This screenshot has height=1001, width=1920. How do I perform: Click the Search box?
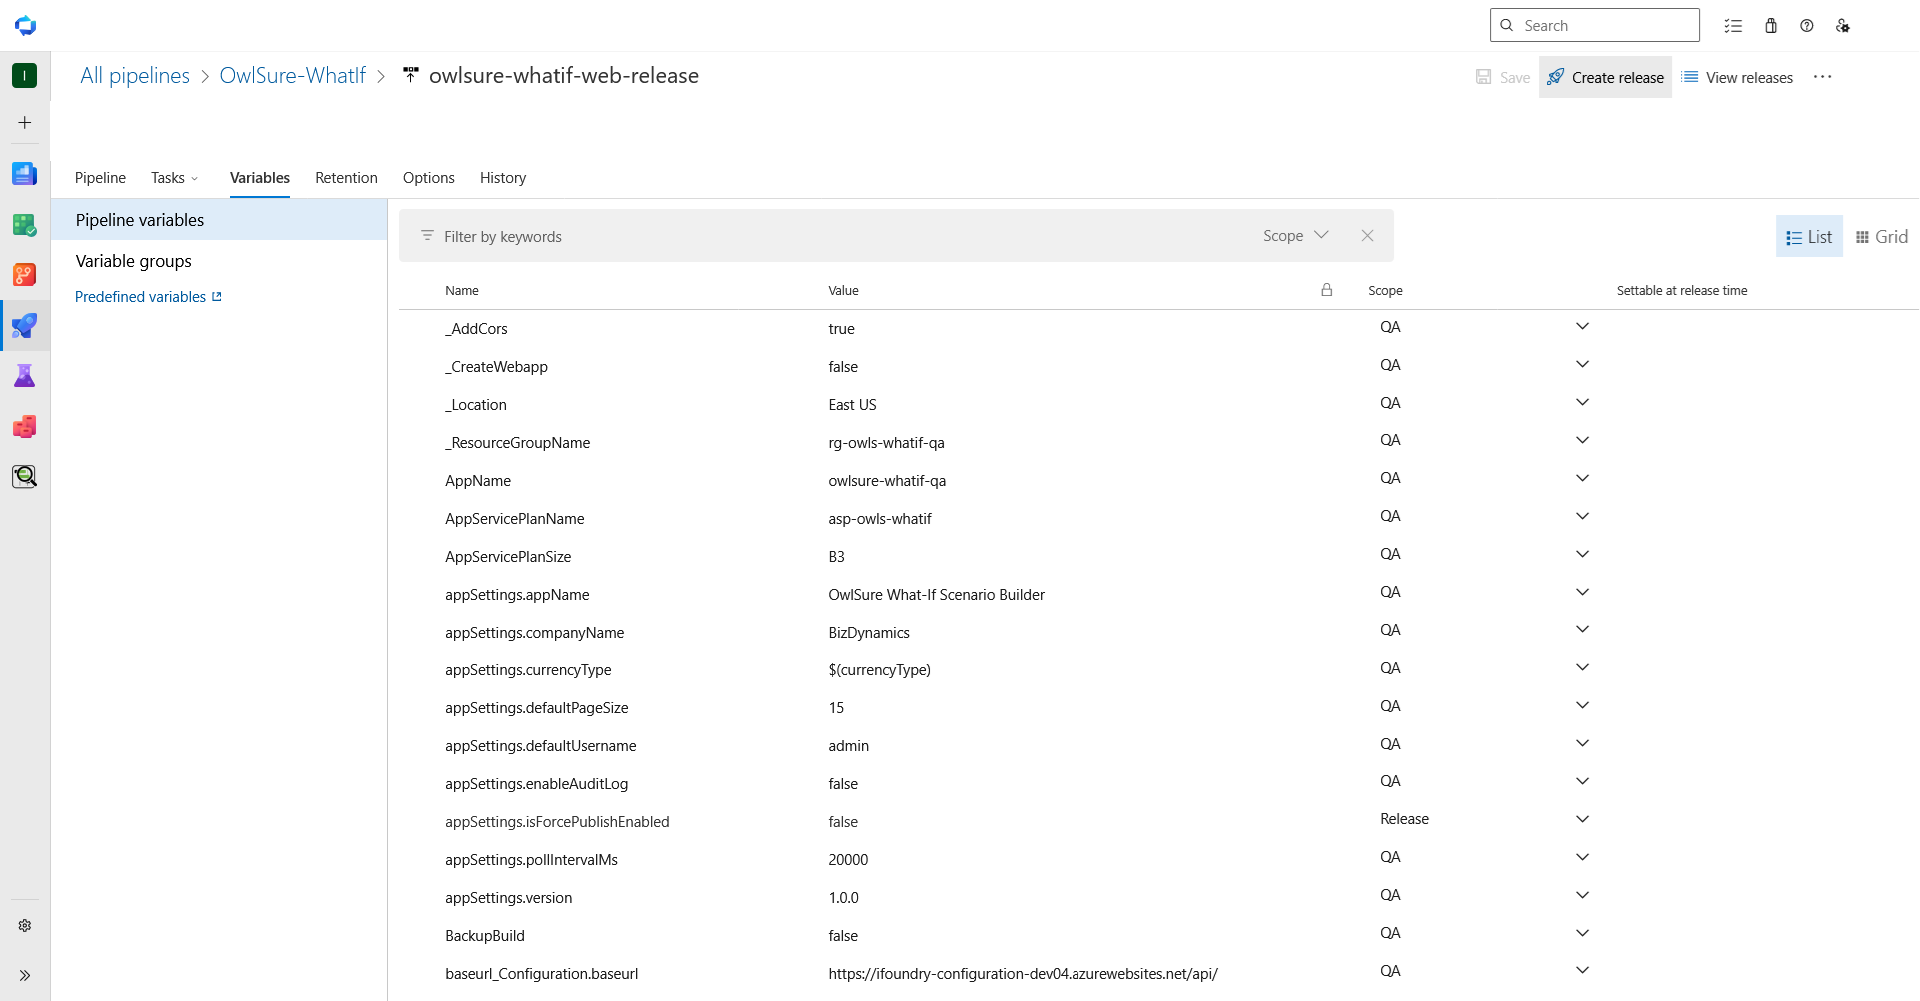pyautogui.click(x=1594, y=26)
